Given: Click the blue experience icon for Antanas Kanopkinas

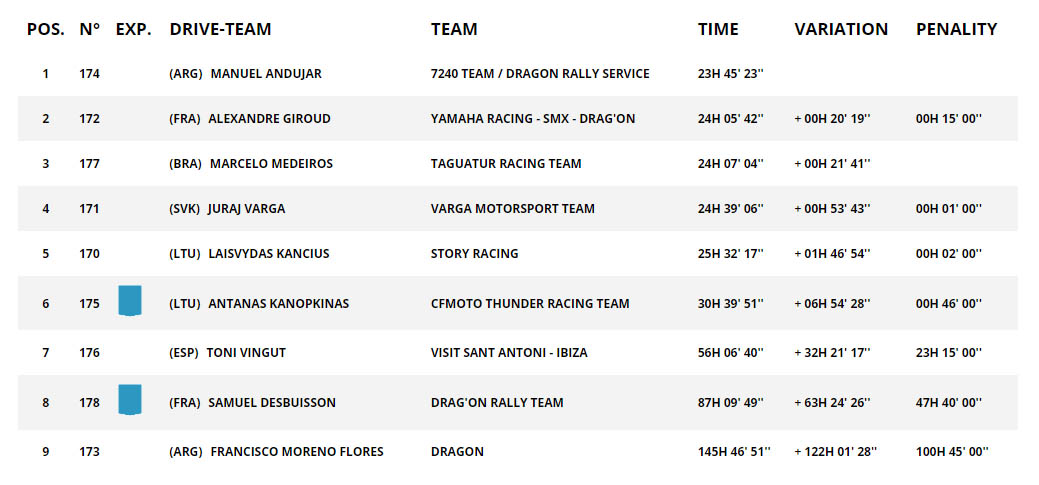Looking at the screenshot, I should (129, 301).
